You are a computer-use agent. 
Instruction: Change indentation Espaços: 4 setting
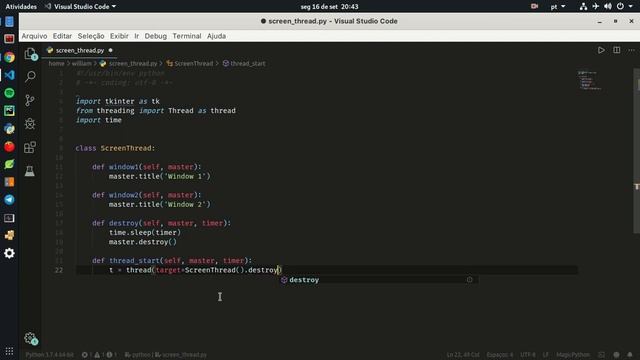tap(500, 355)
